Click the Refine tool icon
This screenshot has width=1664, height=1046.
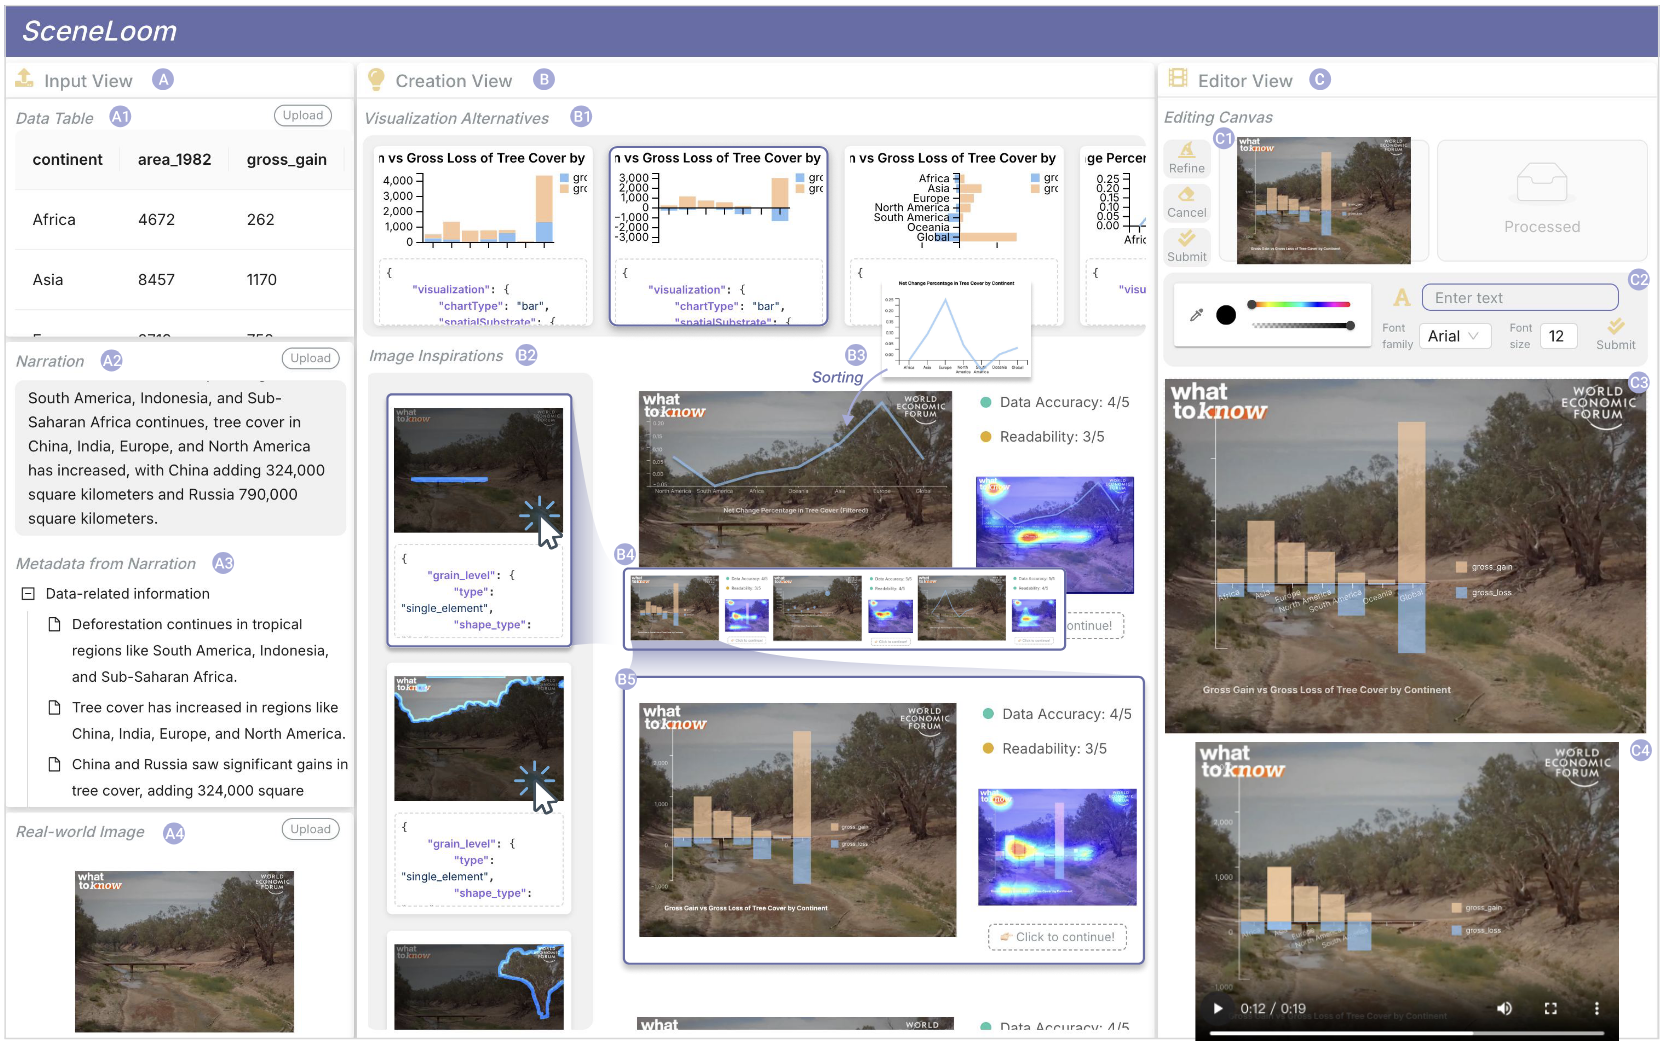[x=1186, y=152]
